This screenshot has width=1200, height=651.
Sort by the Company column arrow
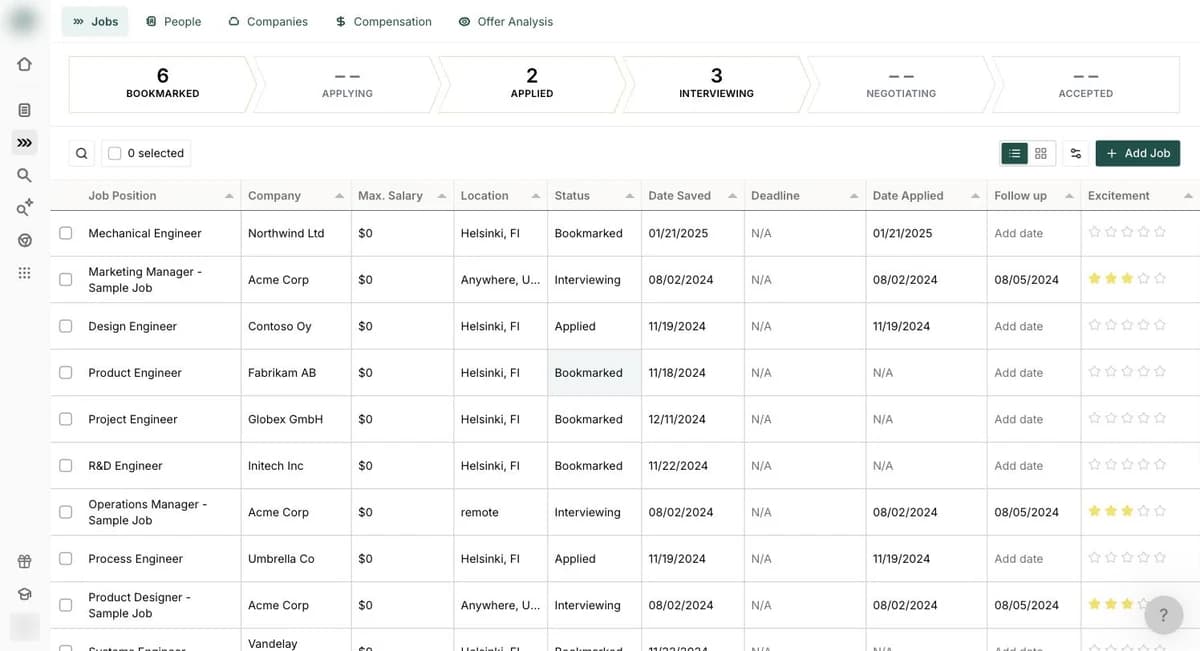[339, 196]
